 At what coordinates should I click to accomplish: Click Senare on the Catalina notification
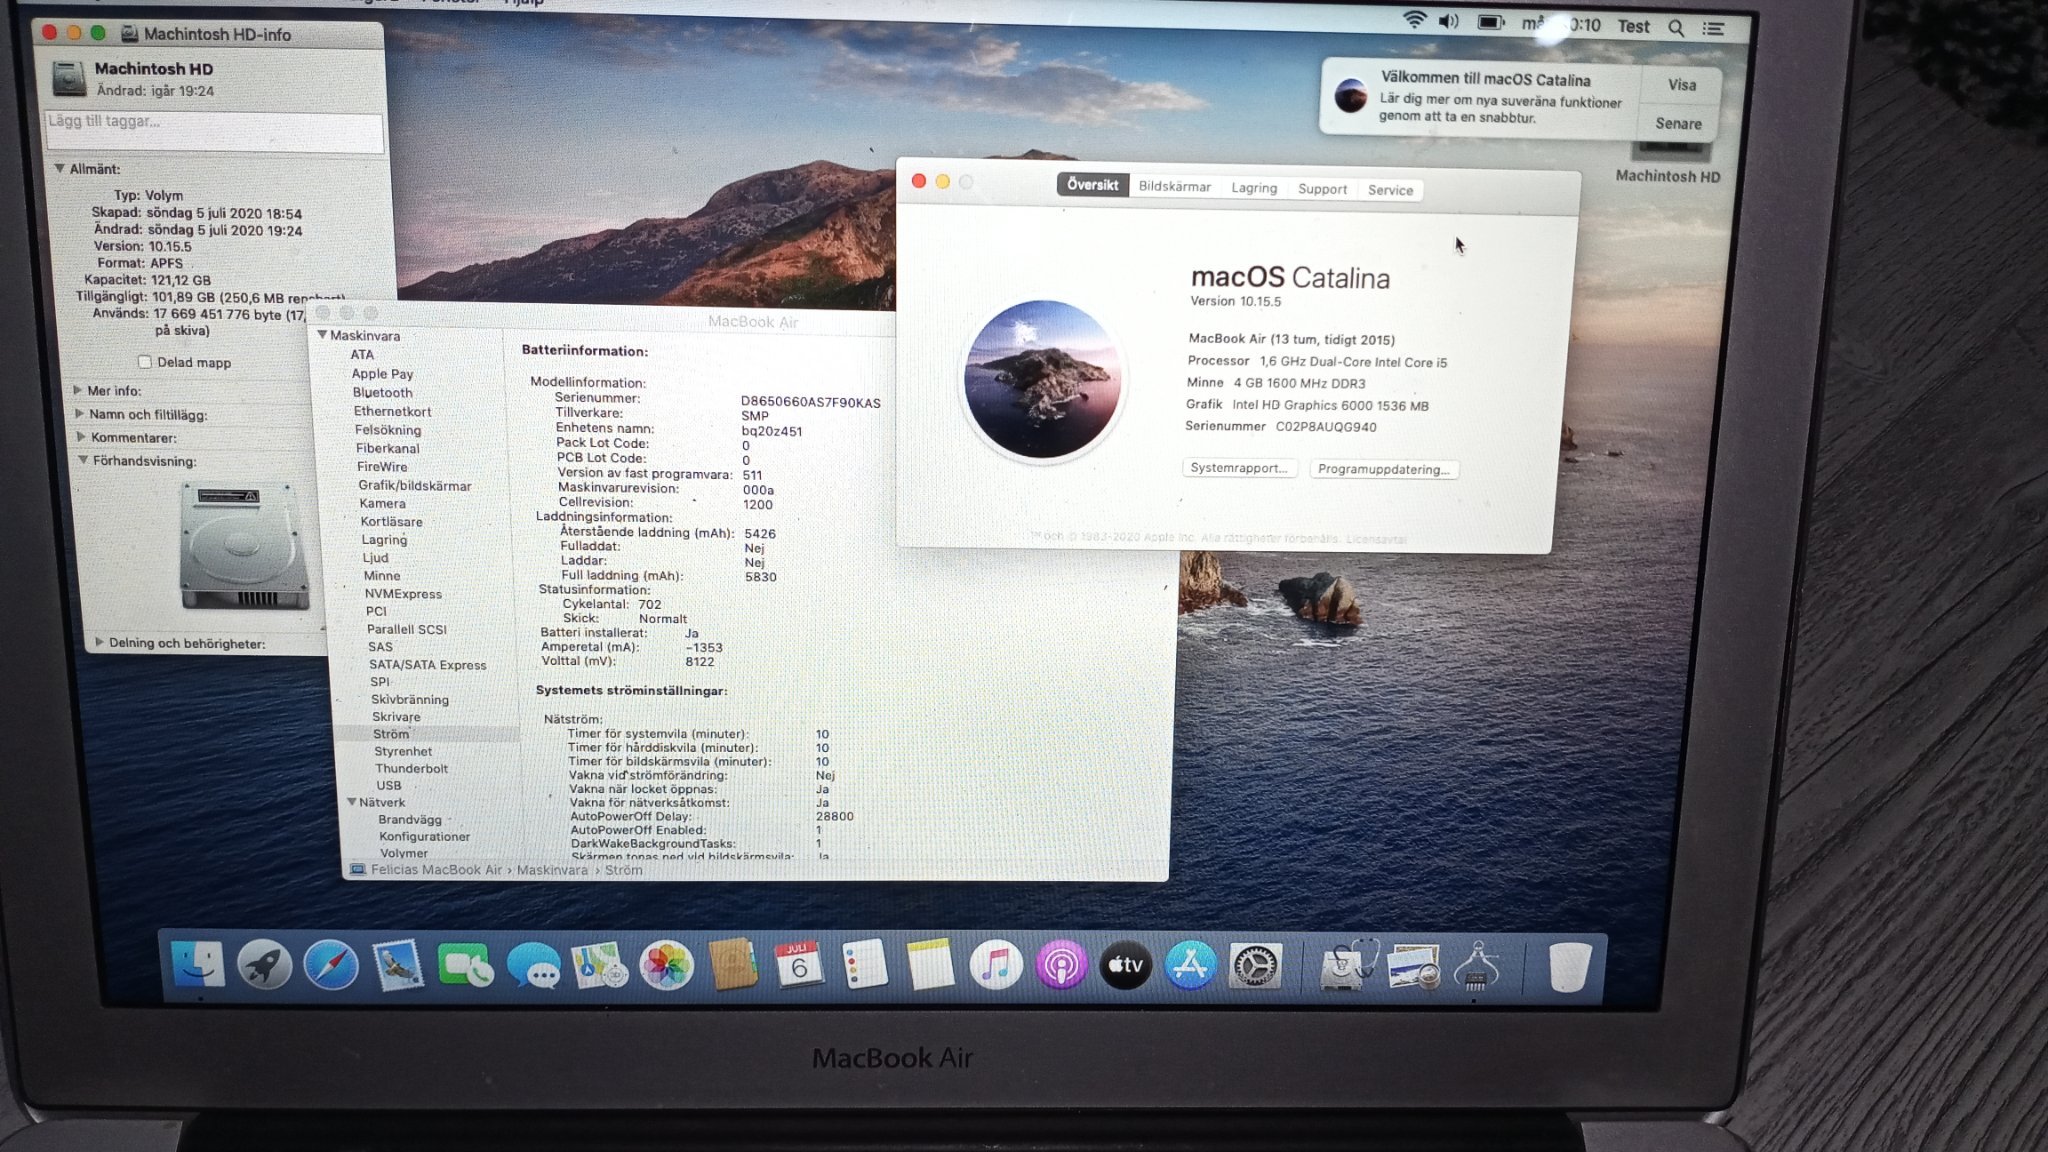[1678, 124]
